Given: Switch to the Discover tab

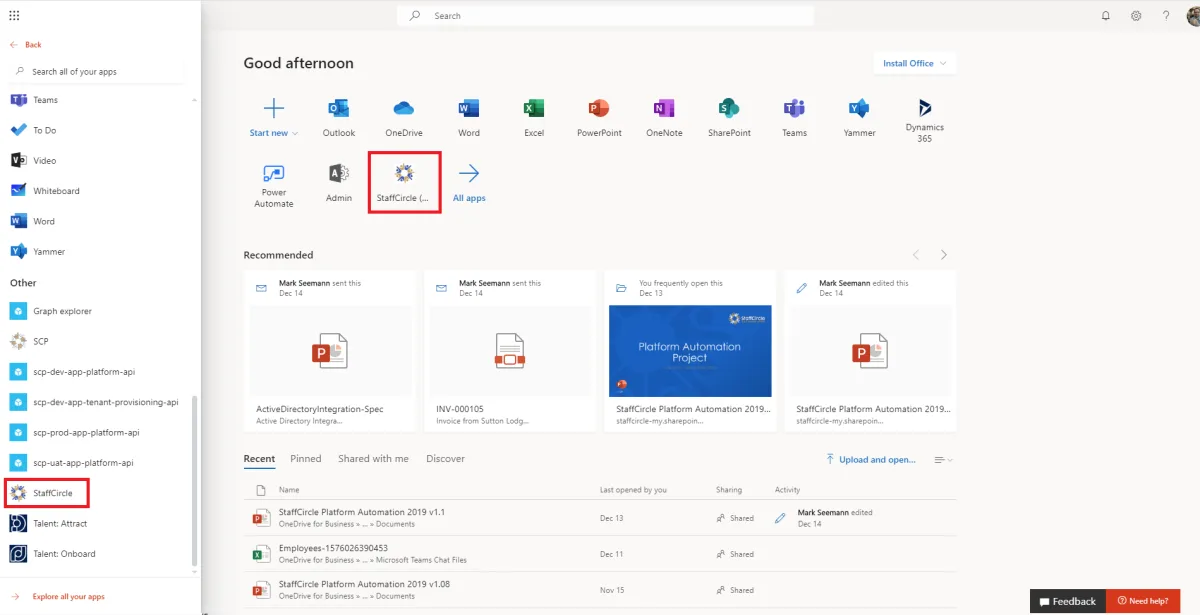Looking at the screenshot, I should tap(445, 459).
